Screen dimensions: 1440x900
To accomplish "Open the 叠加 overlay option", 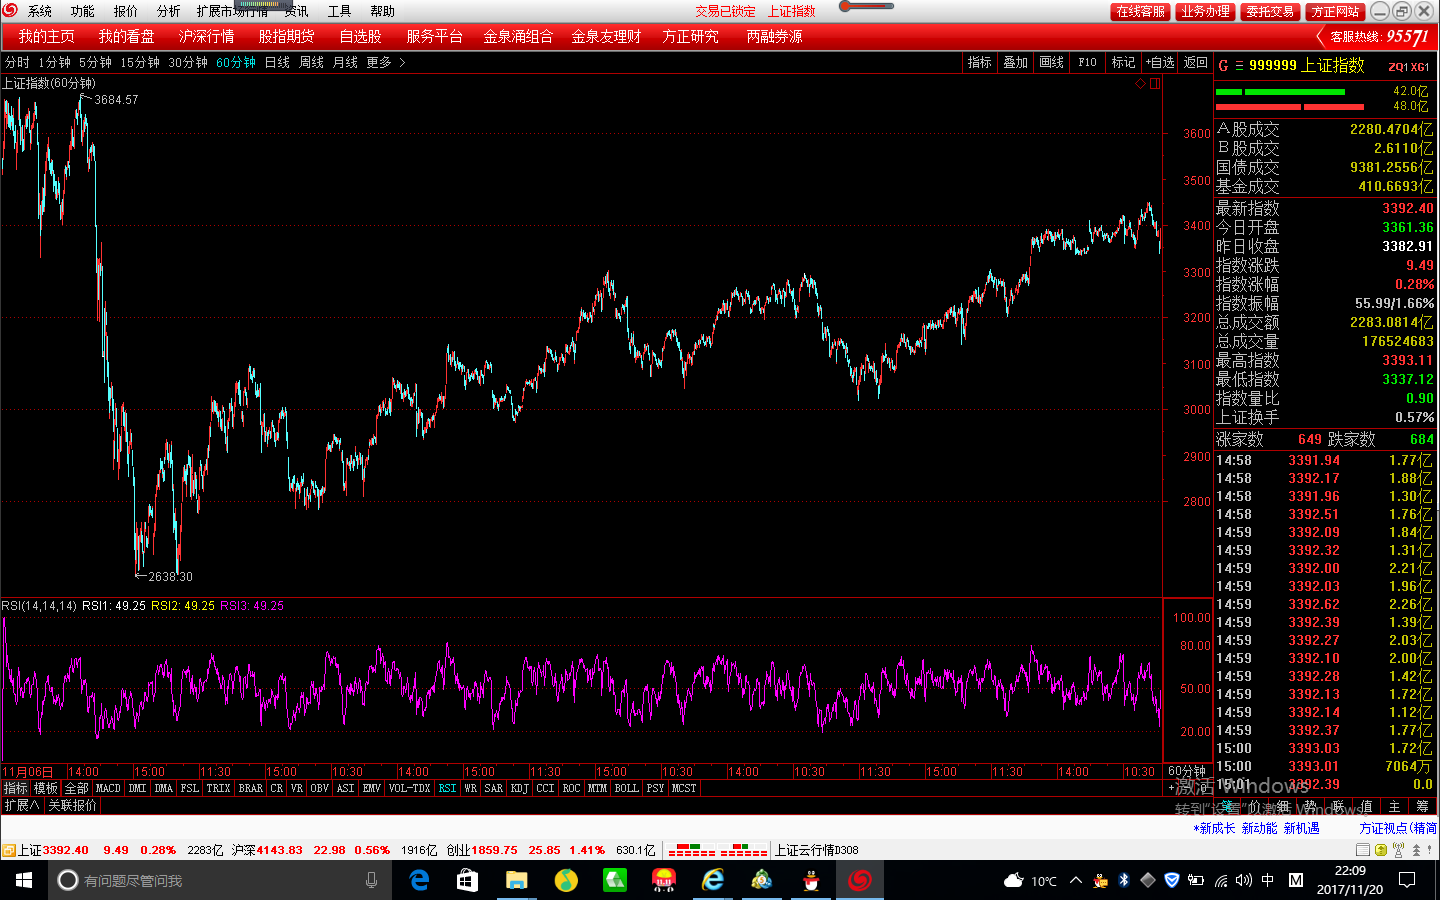I will coord(1015,62).
